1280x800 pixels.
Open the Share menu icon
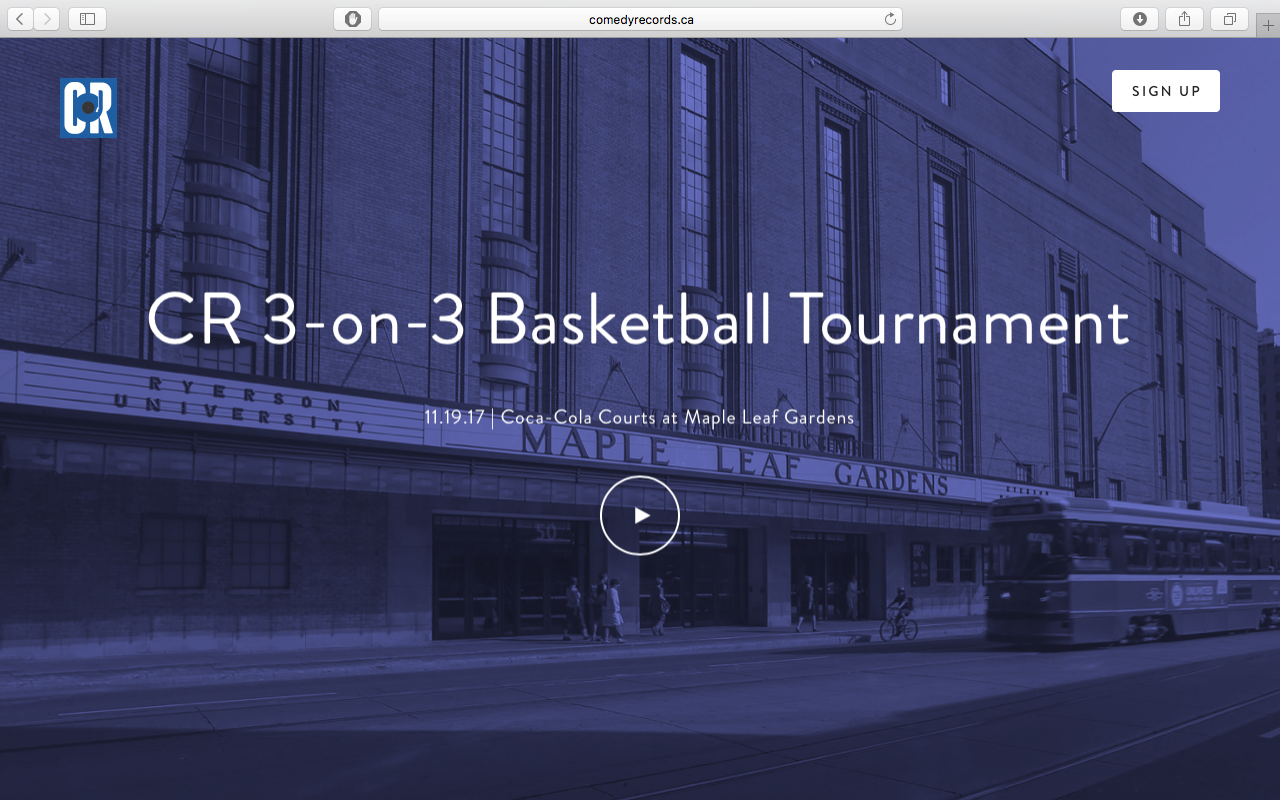1184,19
